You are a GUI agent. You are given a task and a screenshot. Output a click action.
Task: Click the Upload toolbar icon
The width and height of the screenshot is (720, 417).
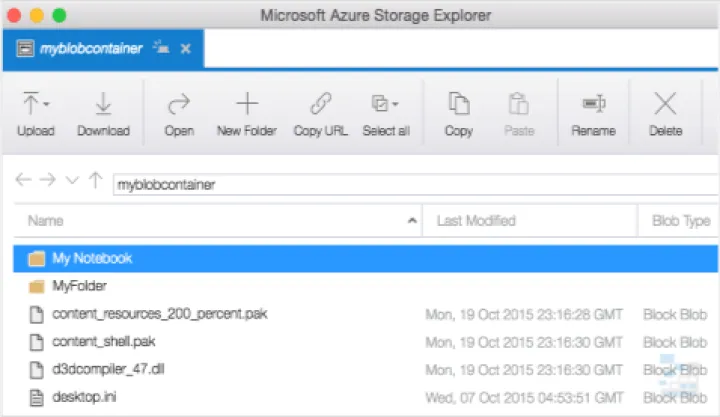(x=31, y=104)
